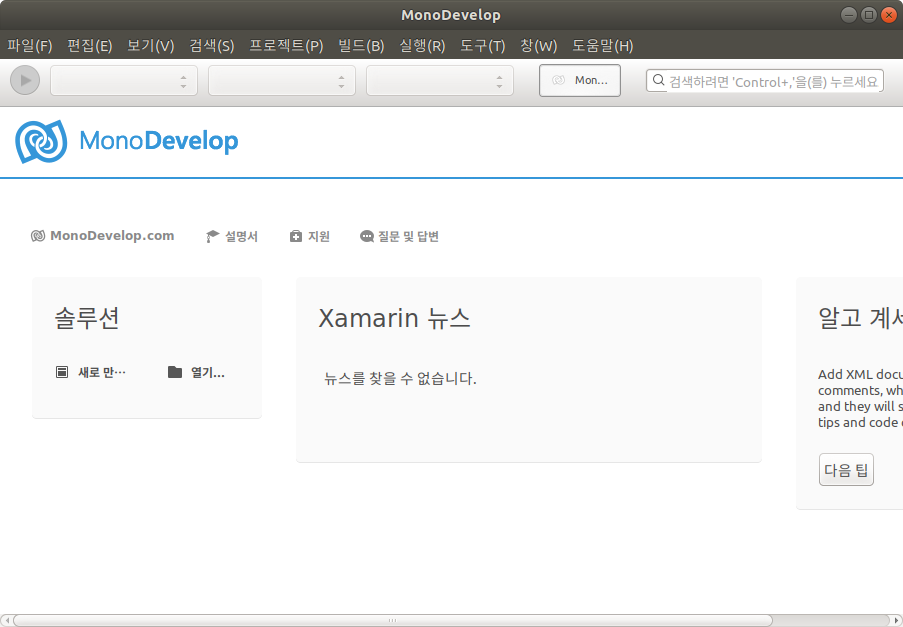Open the 질문 및 답변 link

(408, 237)
